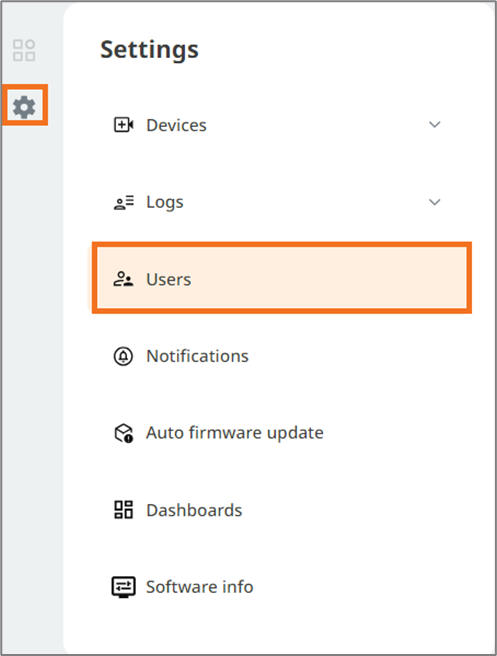Screen dimensions: 497x656
Task: Click the Settings gear icon
Action: [24, 107]
